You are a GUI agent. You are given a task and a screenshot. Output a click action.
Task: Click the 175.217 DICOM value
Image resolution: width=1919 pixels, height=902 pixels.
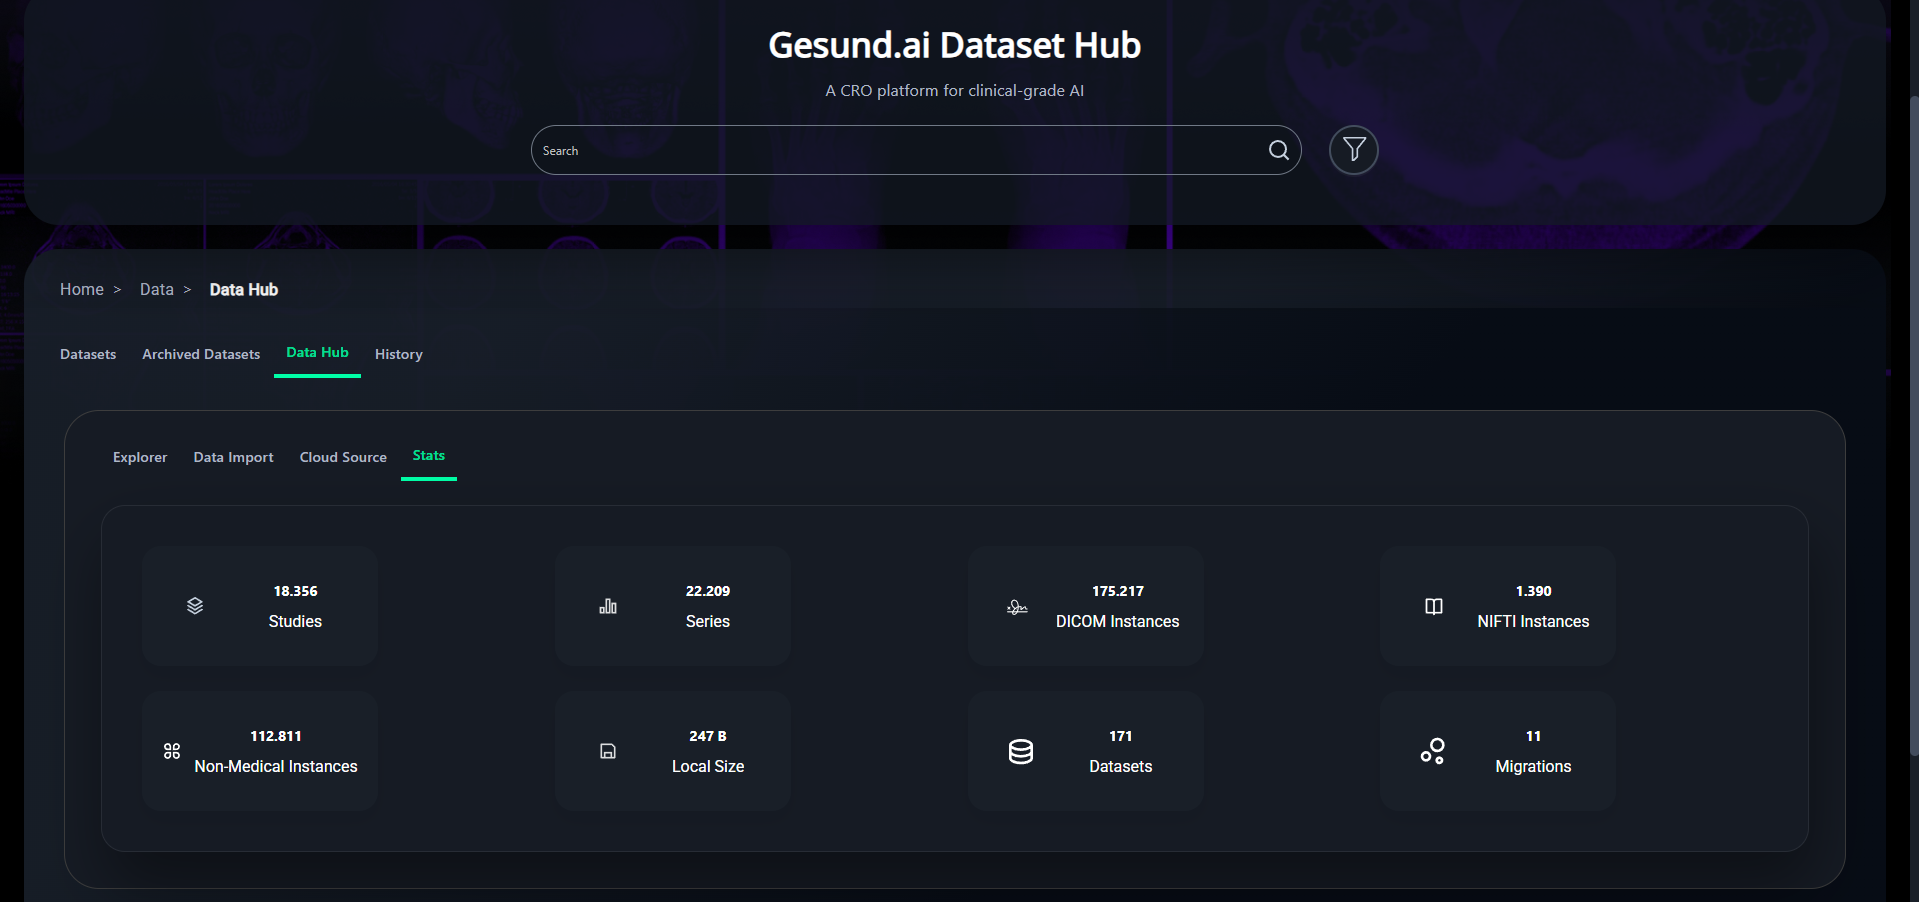pyautogui.click(x=1118, y=591)
